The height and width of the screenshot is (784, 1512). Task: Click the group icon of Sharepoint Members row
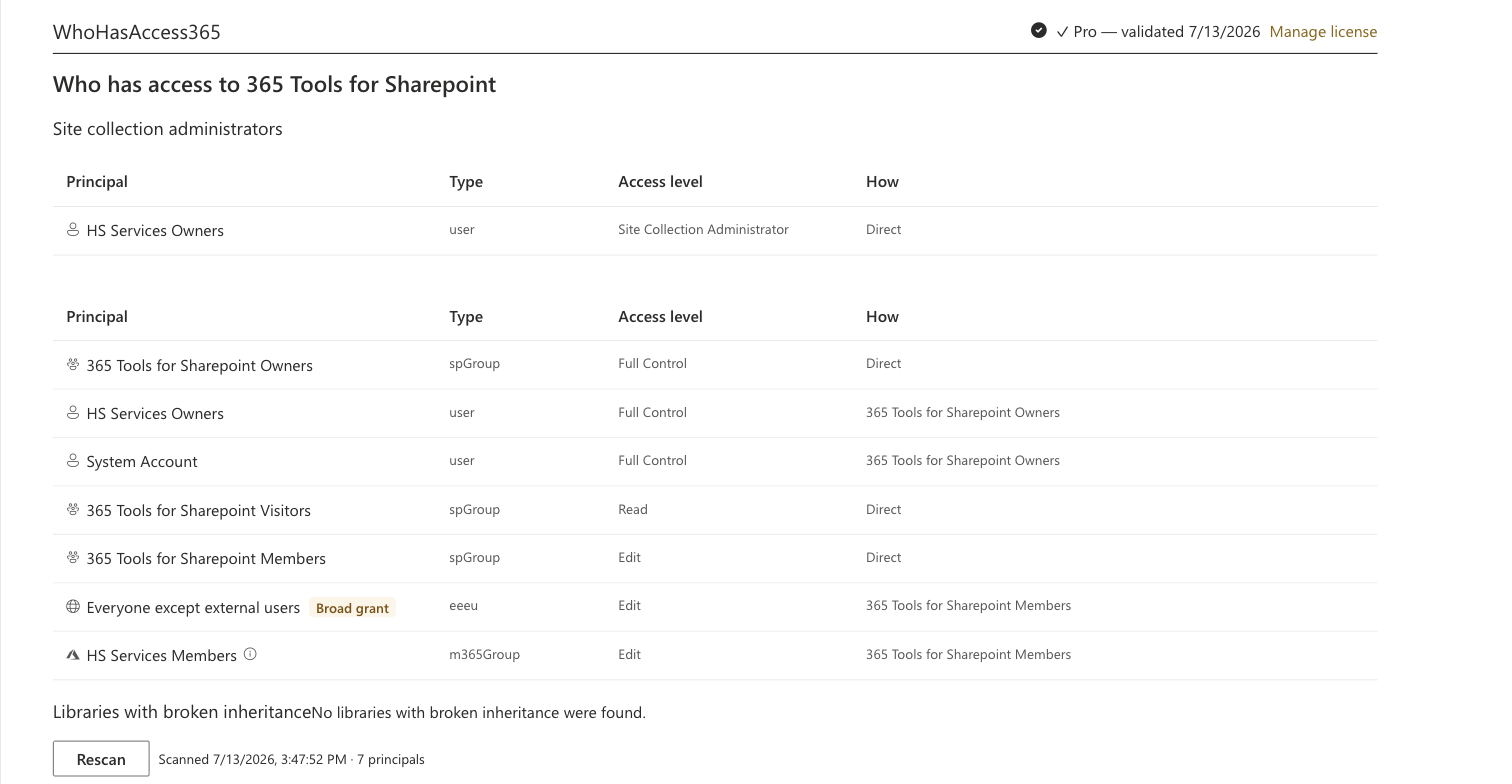[73, 558]
